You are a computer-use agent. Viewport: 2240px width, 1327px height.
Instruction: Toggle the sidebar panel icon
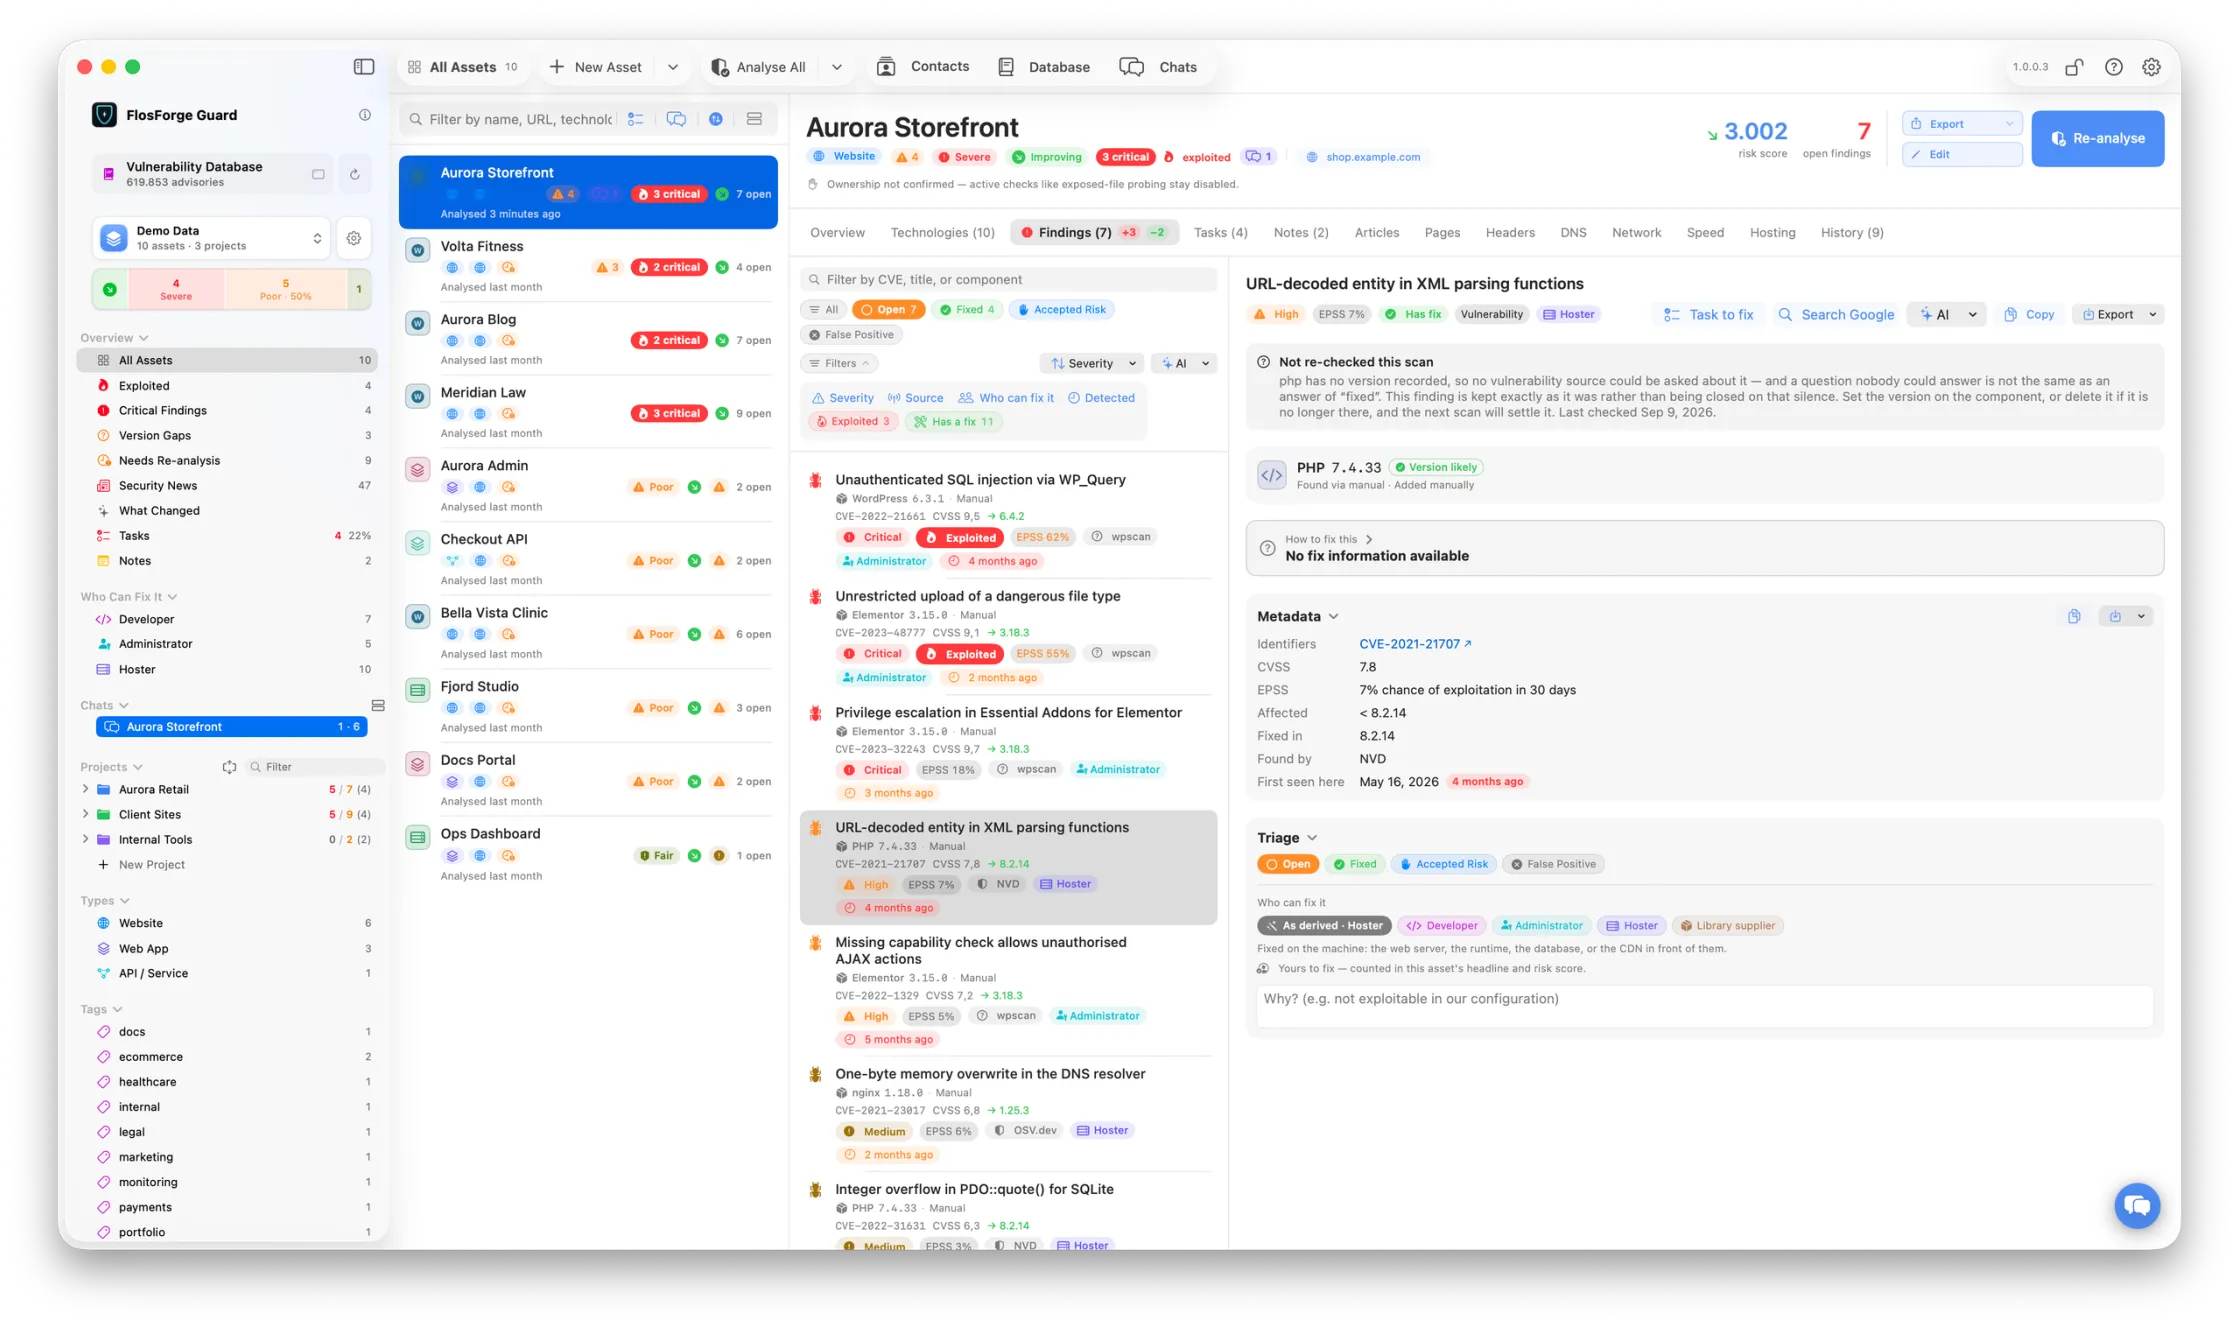click(x=364, y=67)
